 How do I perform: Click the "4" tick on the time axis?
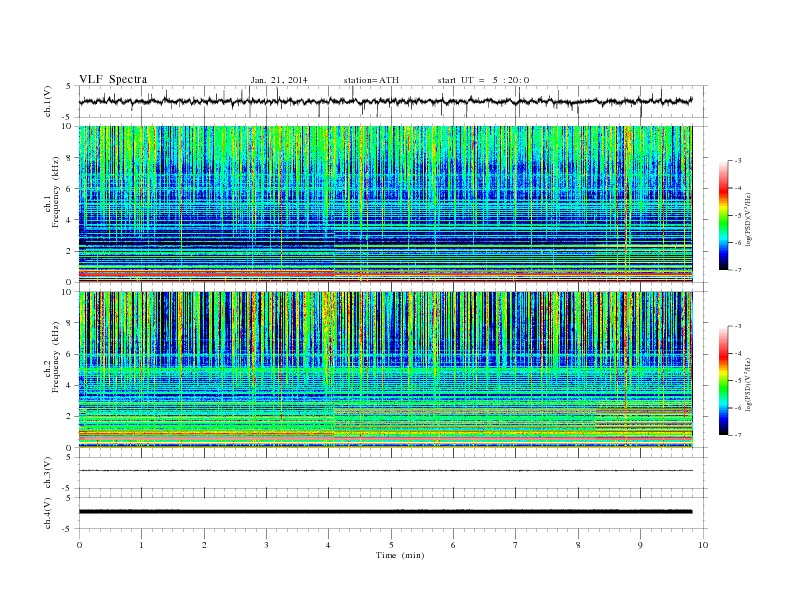(x=329, y=545)
